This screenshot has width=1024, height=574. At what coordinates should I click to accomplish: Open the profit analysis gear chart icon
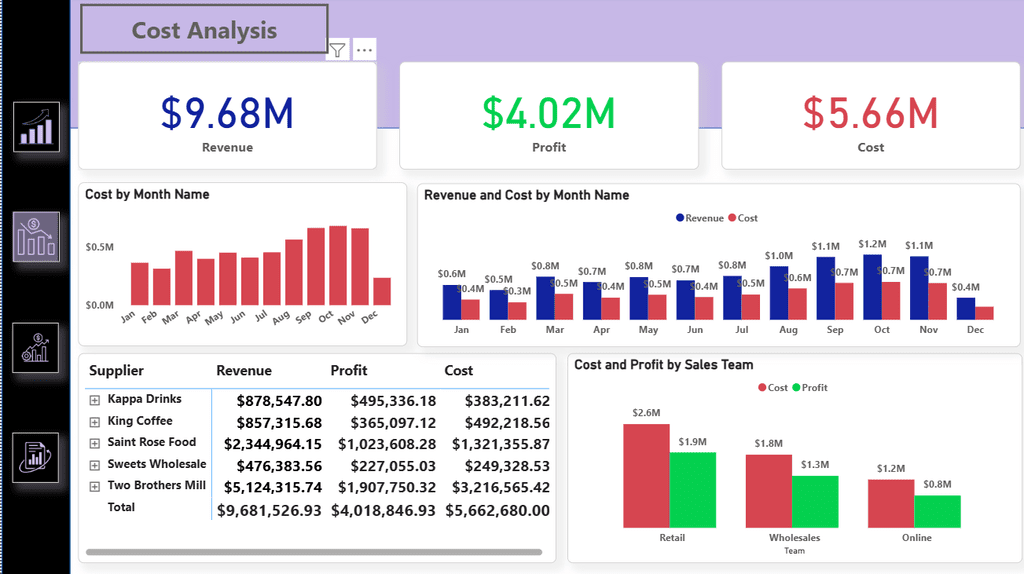(35, 347)
